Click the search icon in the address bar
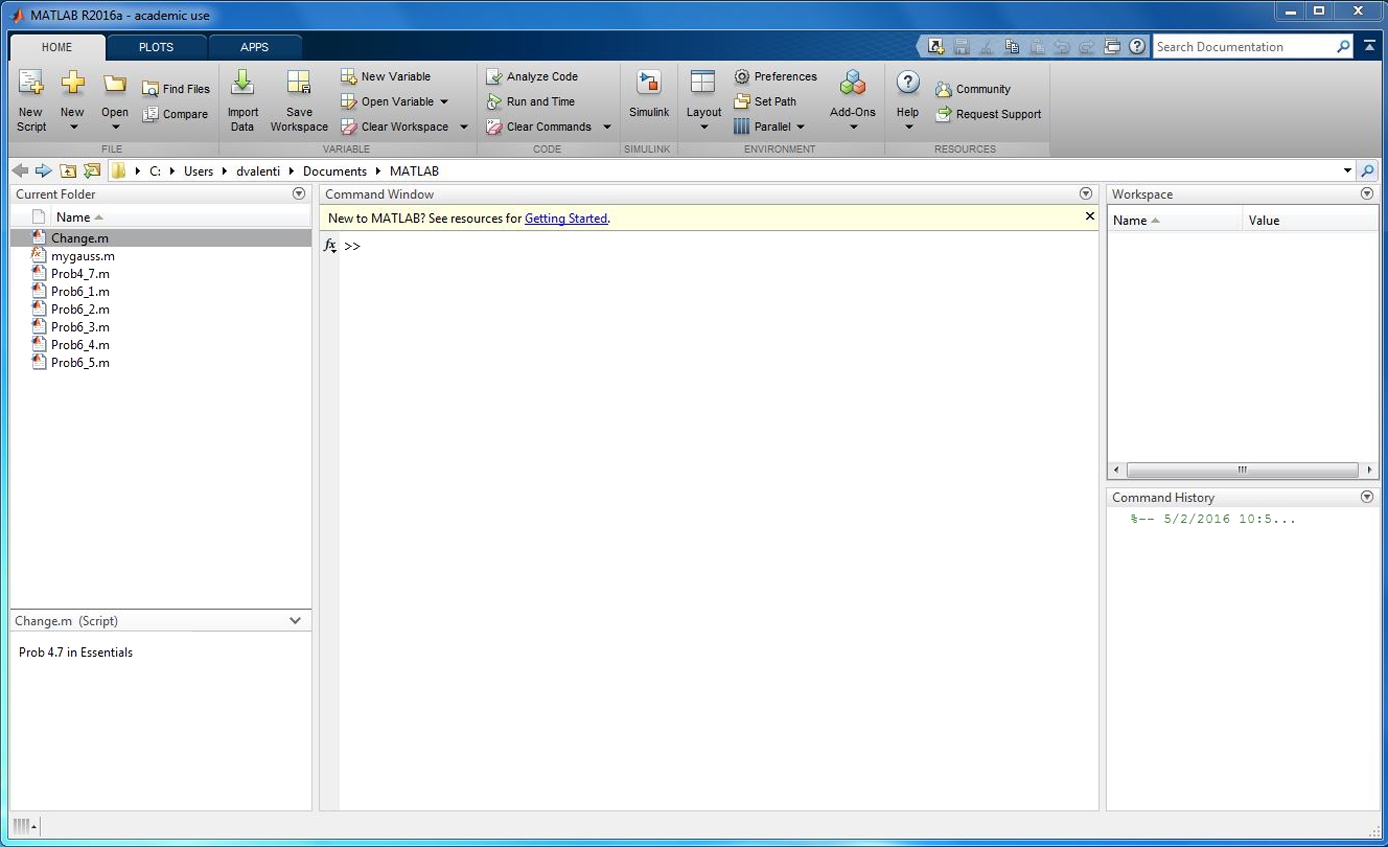Image resolution: width=1388 pixels, height=847 pixels. 1367,171
